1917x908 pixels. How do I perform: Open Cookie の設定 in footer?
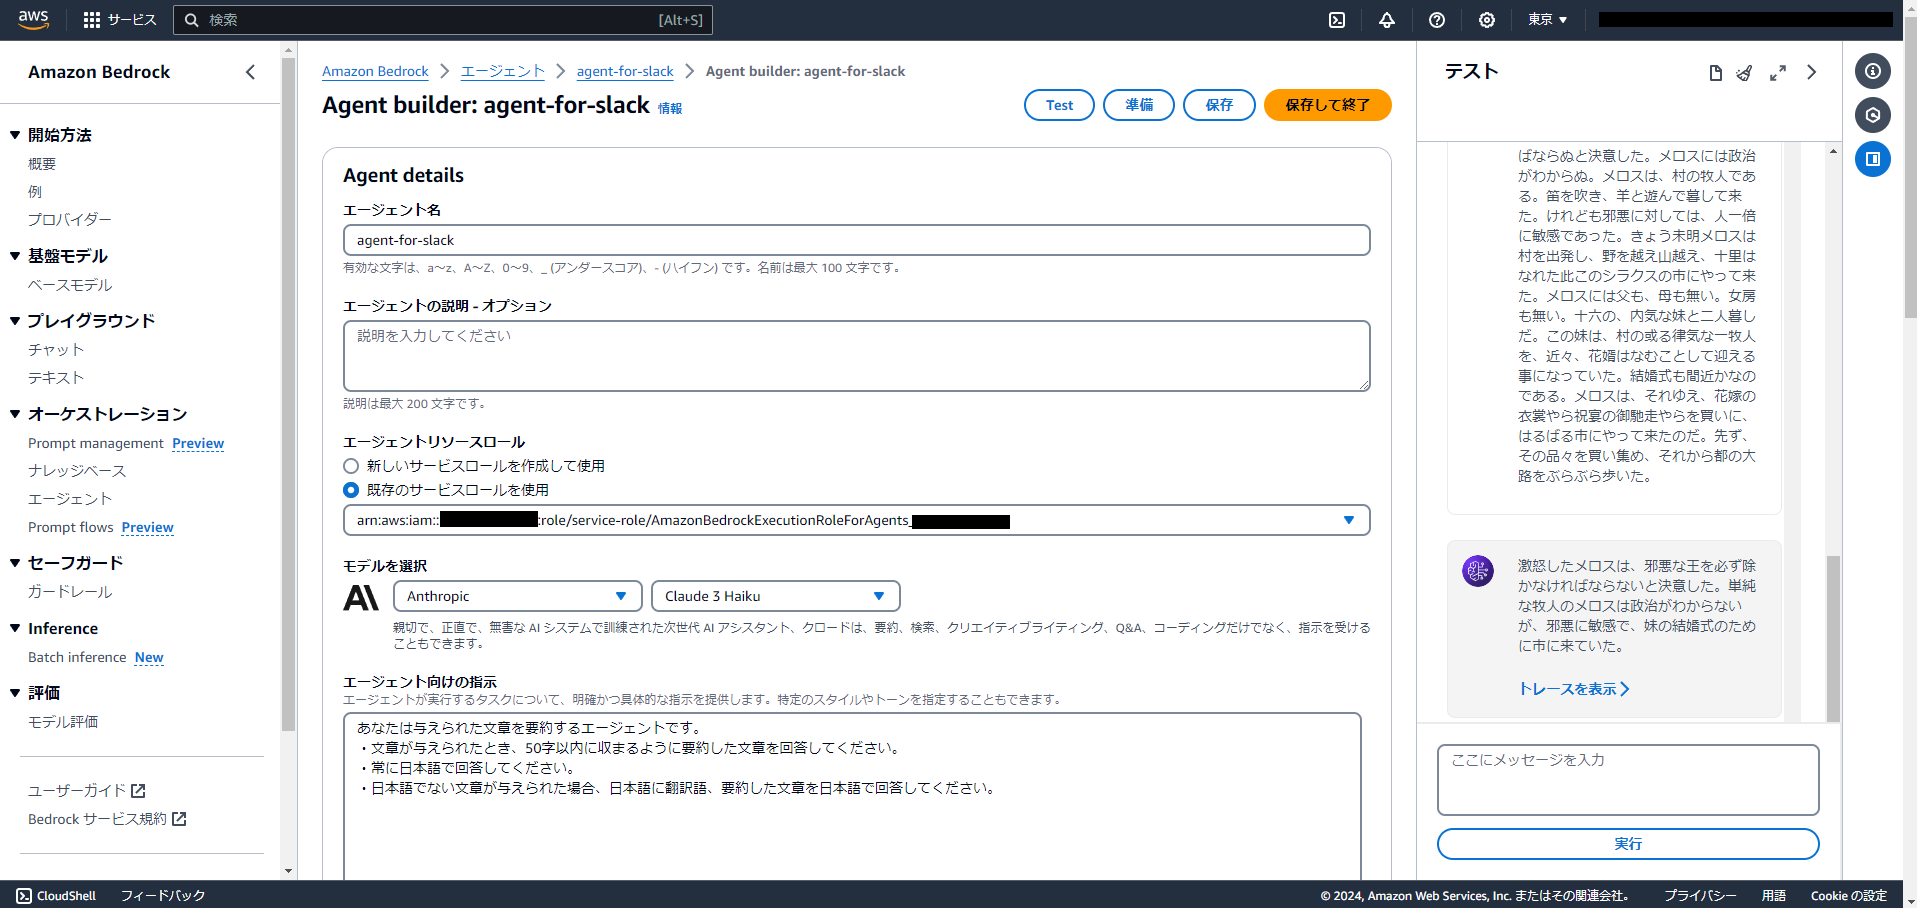tap(1849, 896)
